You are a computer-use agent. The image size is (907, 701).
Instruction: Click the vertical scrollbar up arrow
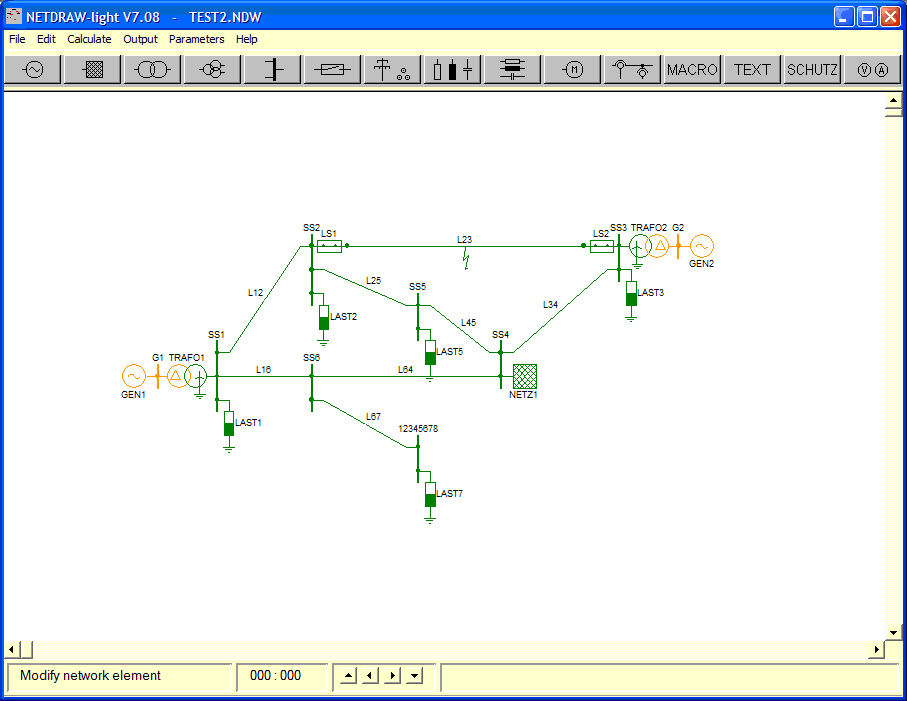point(893,101)
